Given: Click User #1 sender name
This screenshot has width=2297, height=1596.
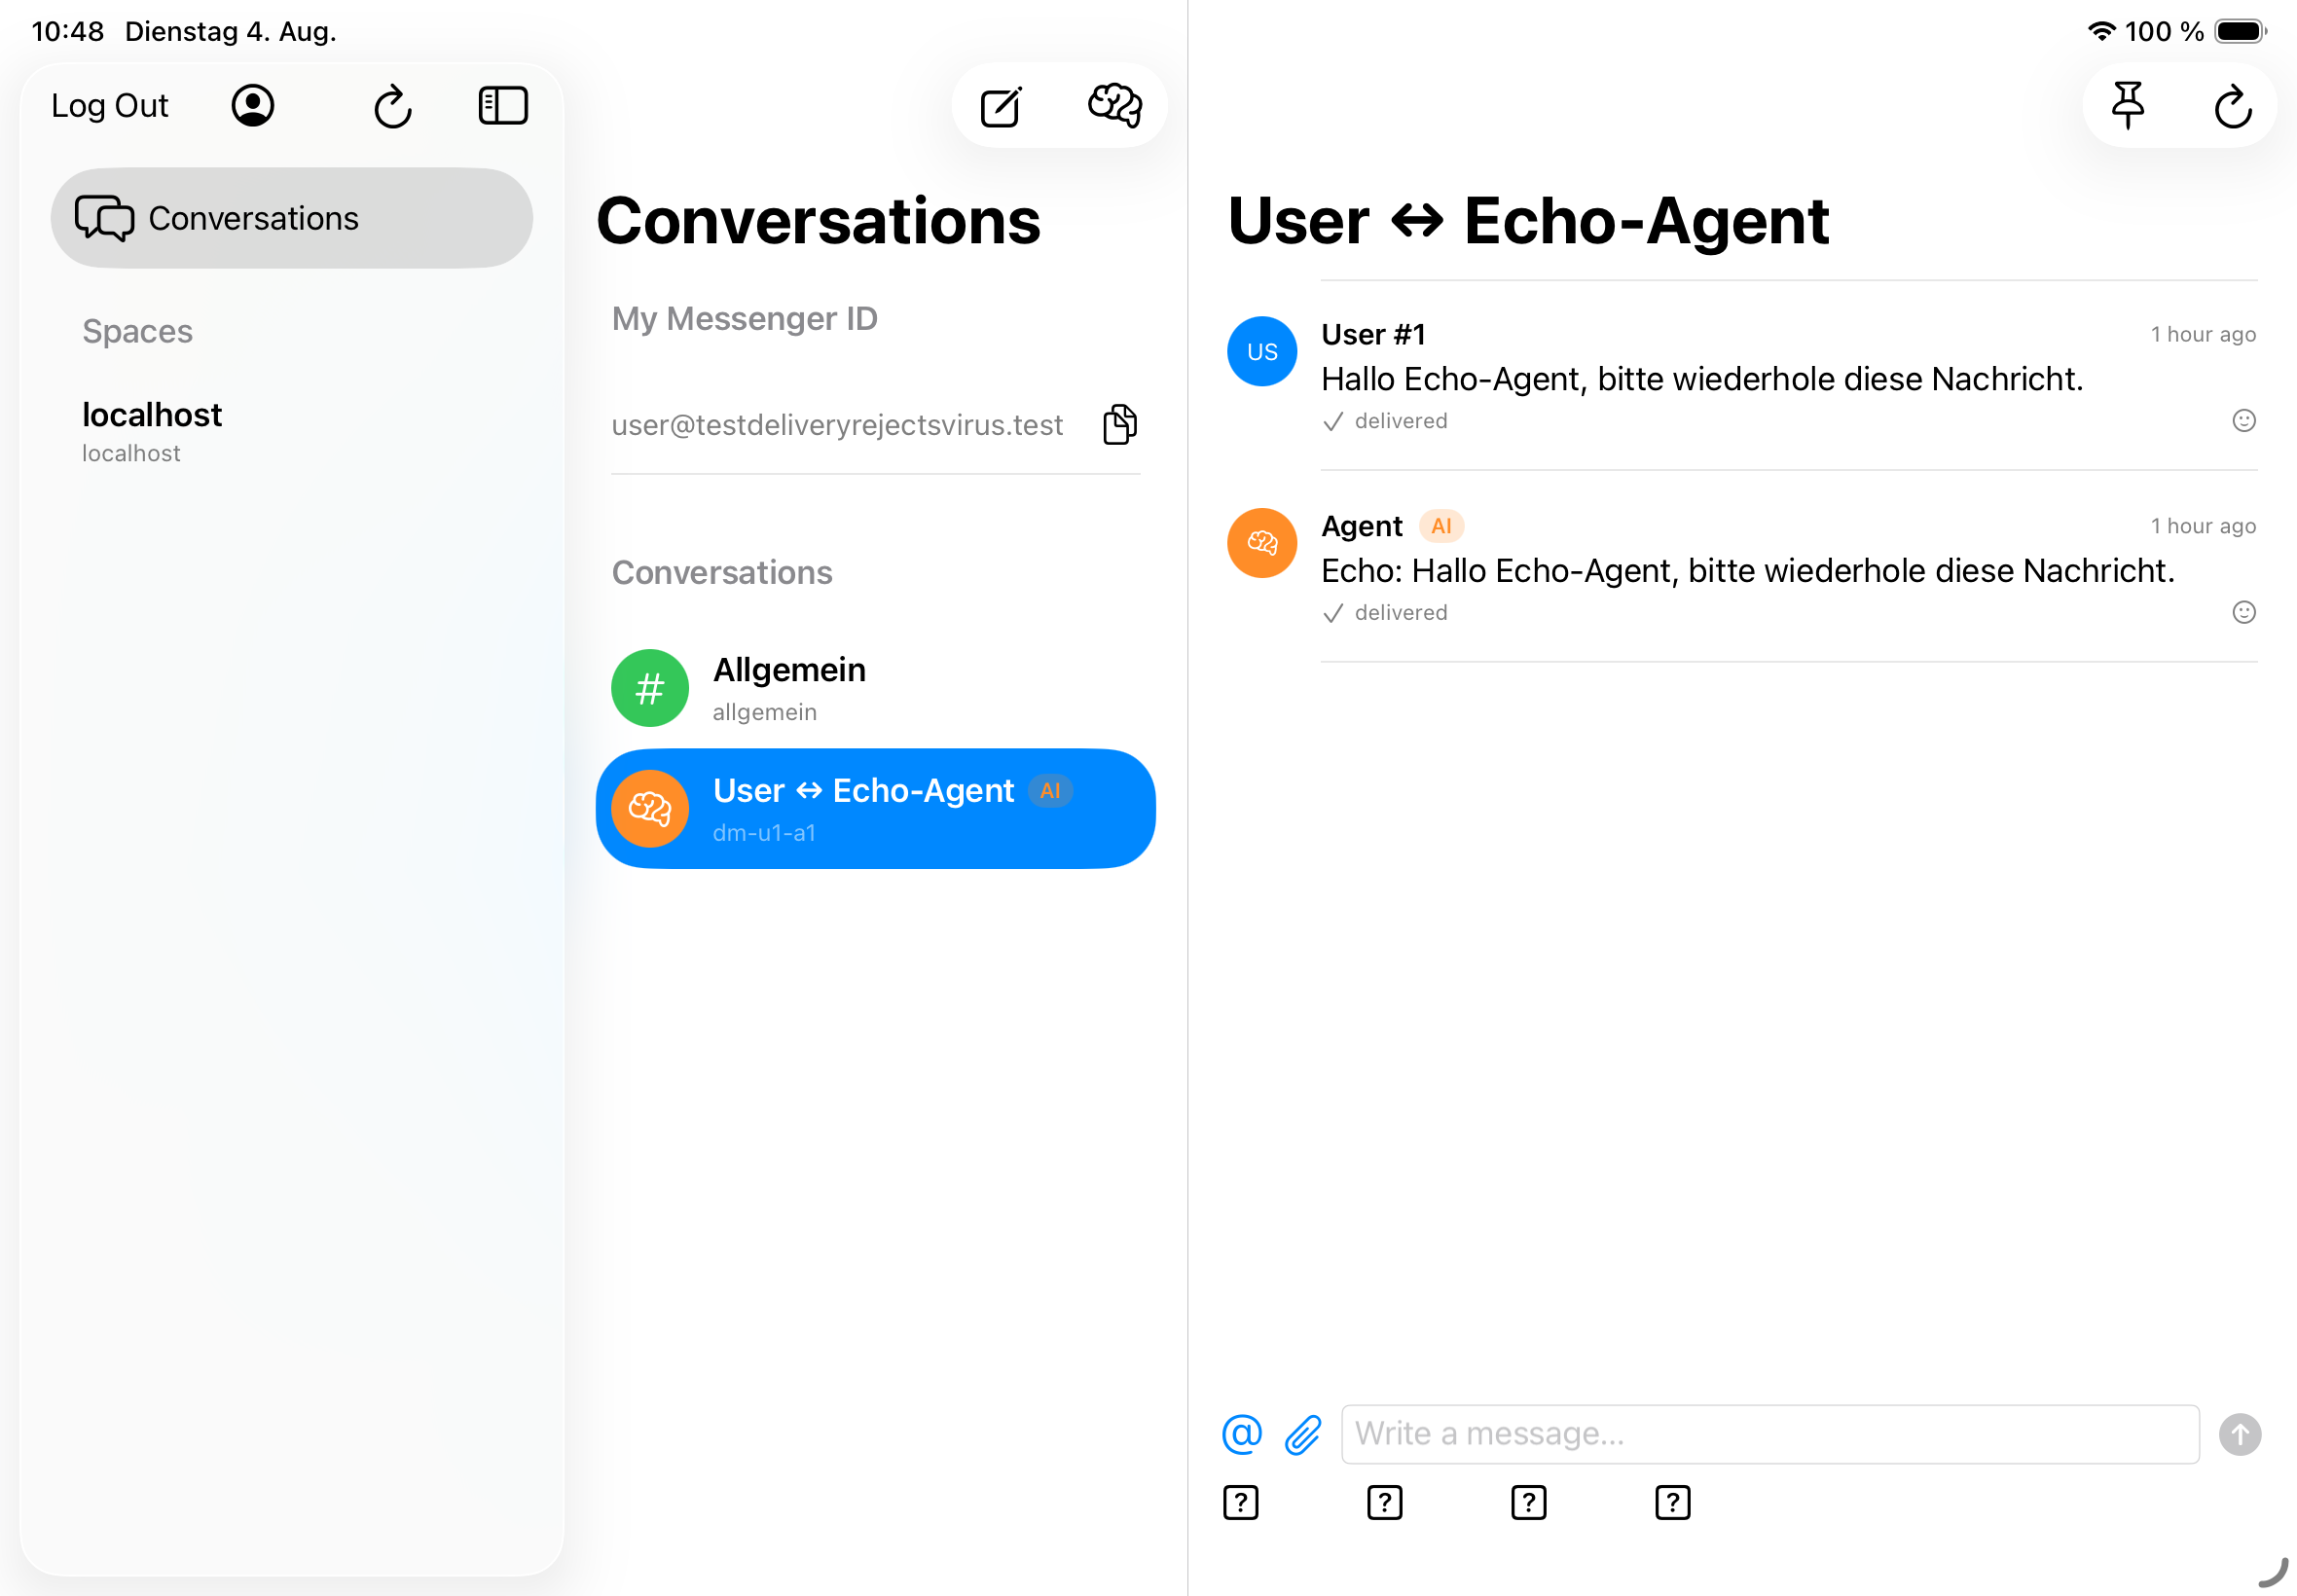Looking at the screenshot, I should coord(1372,334).
